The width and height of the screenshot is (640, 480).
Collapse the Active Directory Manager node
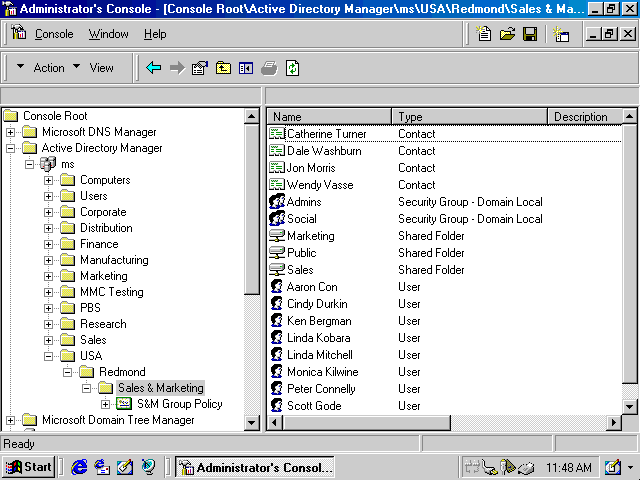pos(10,148)
